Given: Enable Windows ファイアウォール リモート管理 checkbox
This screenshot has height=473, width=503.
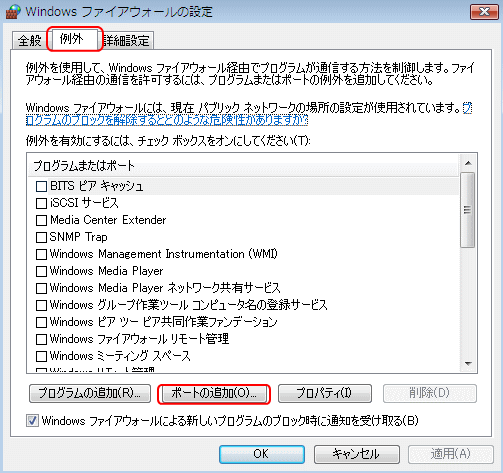Looking at the screenshot, I should 41,339.
